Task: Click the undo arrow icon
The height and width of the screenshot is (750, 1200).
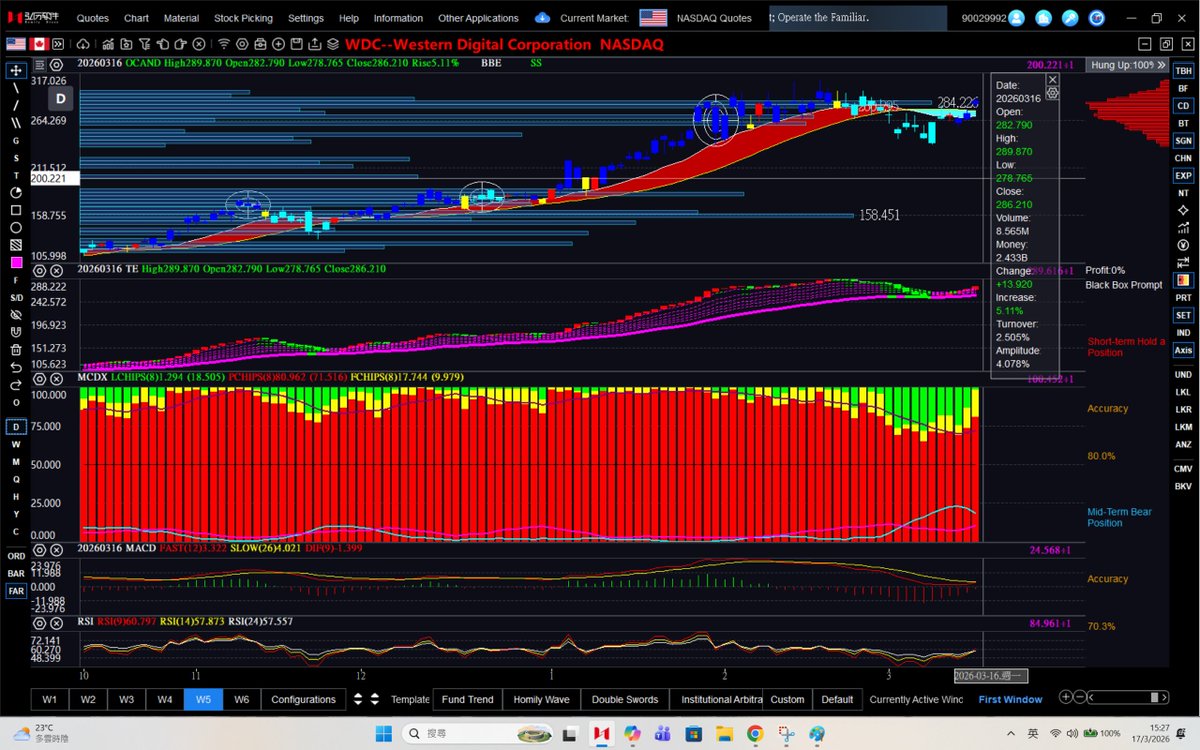Action: click(x=16, y=367)
